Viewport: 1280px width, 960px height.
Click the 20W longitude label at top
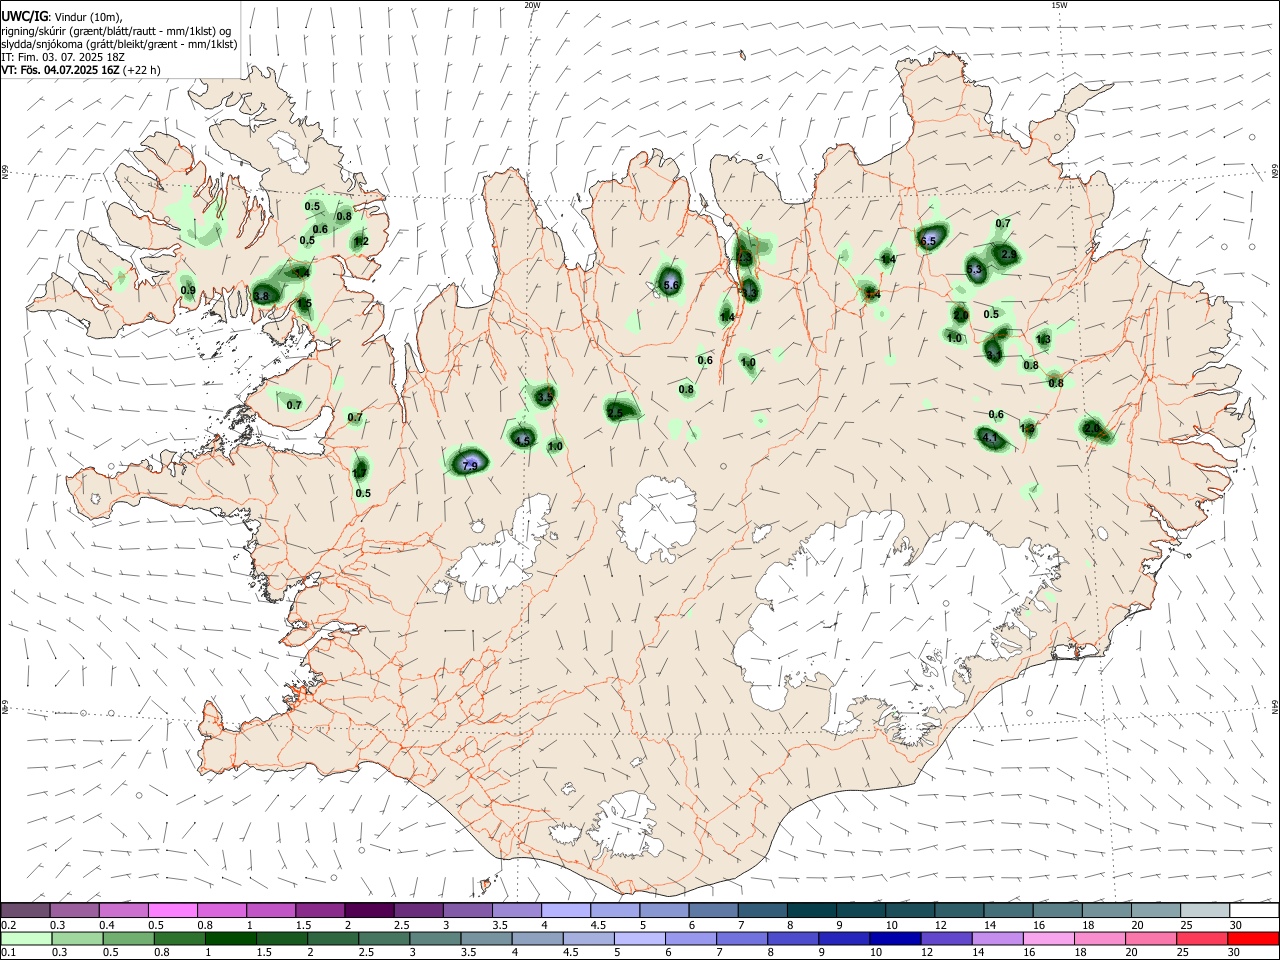pyautogui.click(x=532, y=5)
